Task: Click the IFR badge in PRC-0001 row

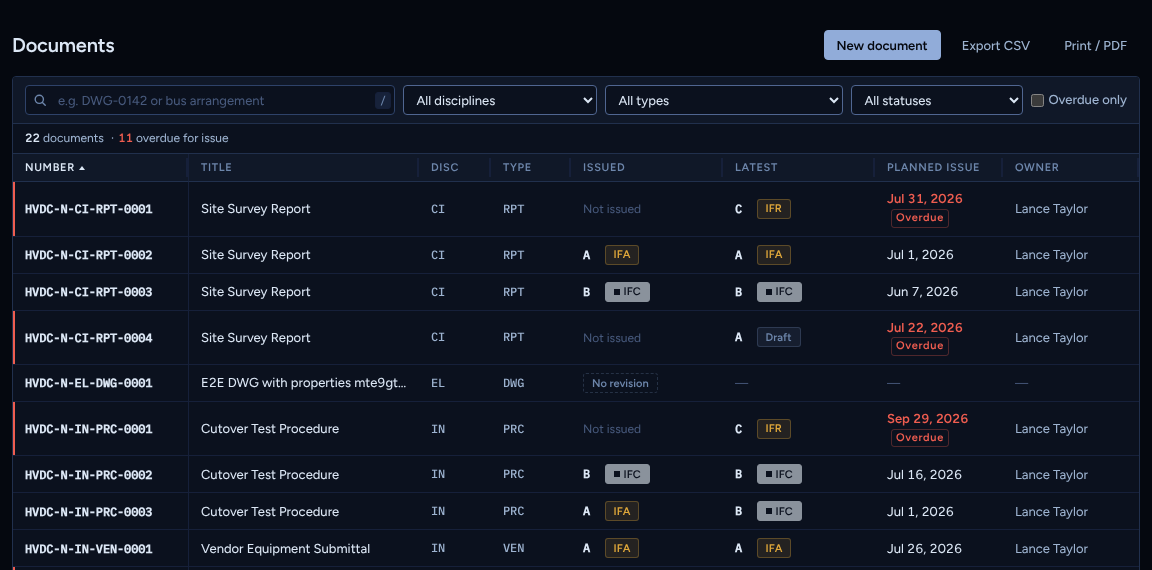Action: click(774, 428)
